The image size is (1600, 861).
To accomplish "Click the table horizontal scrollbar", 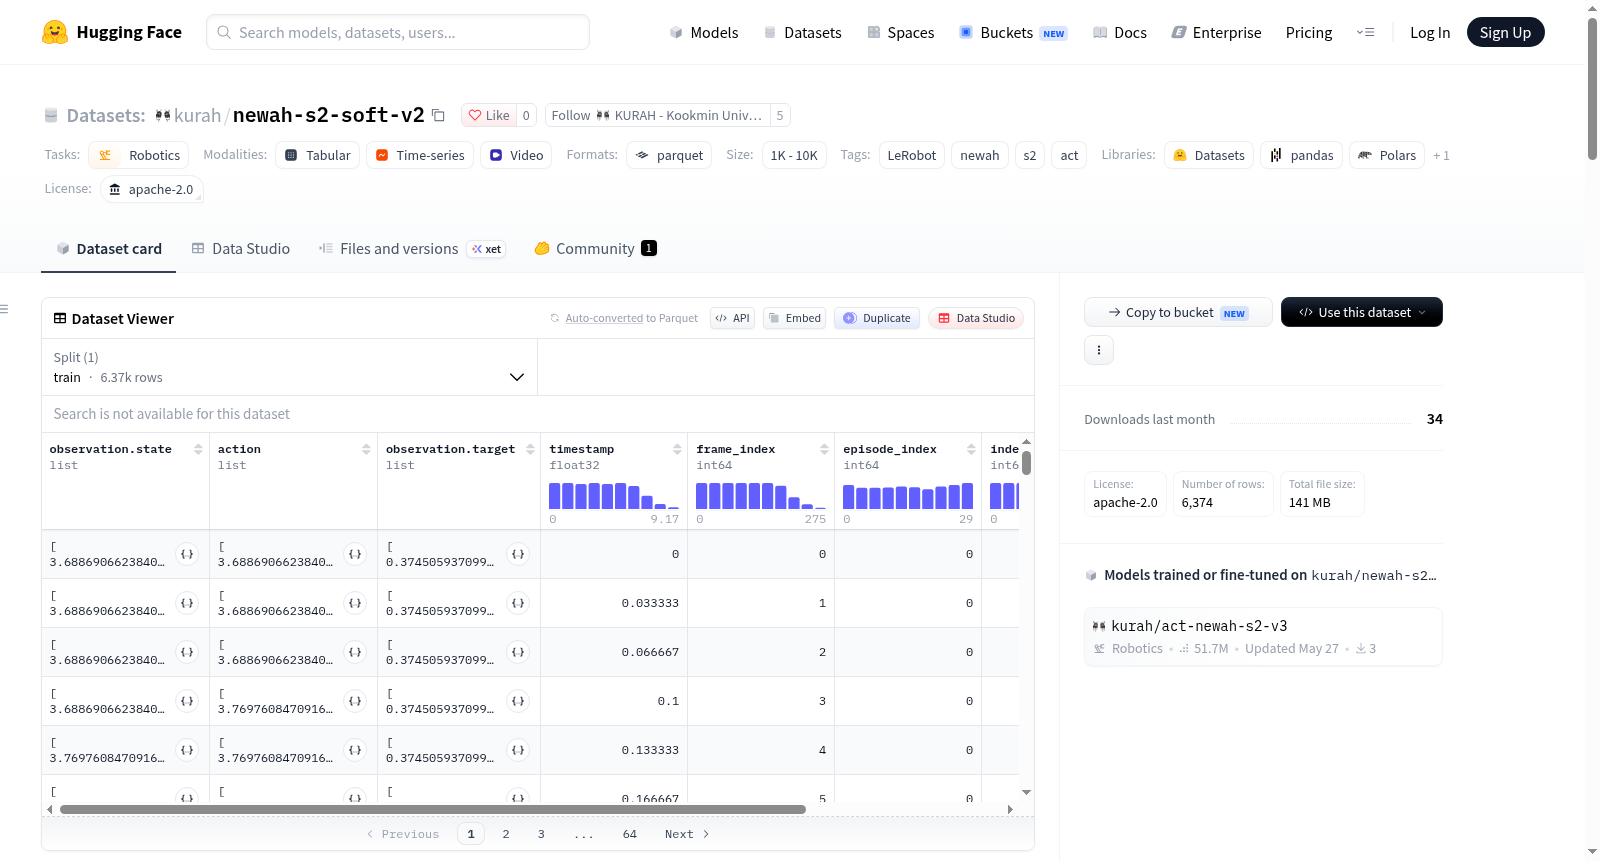I will coord(433,809).
